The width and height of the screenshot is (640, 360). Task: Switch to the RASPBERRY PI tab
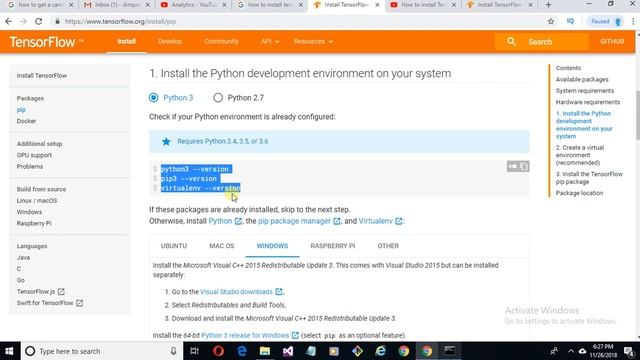click(333, 246)
